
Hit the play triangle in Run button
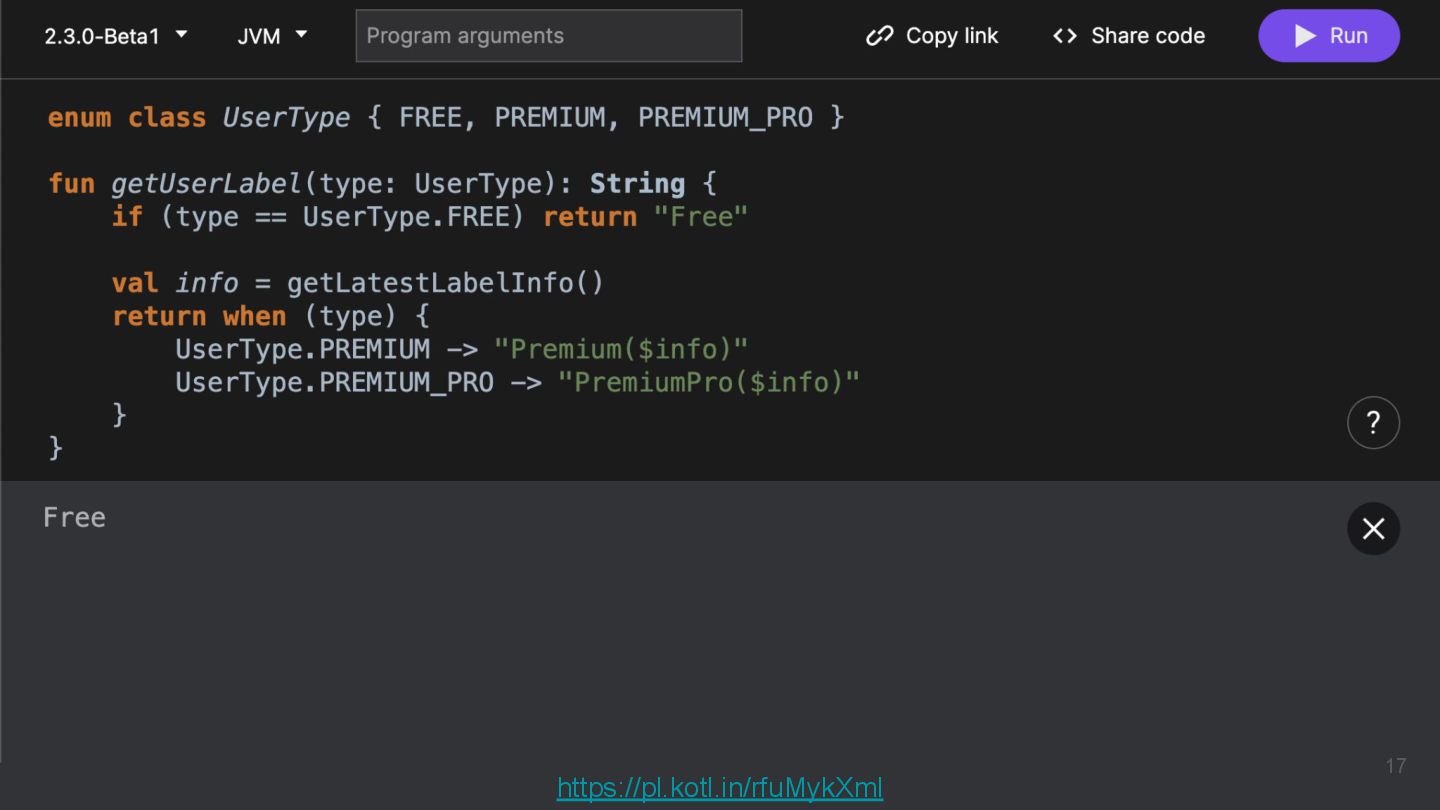[1305, 36]
